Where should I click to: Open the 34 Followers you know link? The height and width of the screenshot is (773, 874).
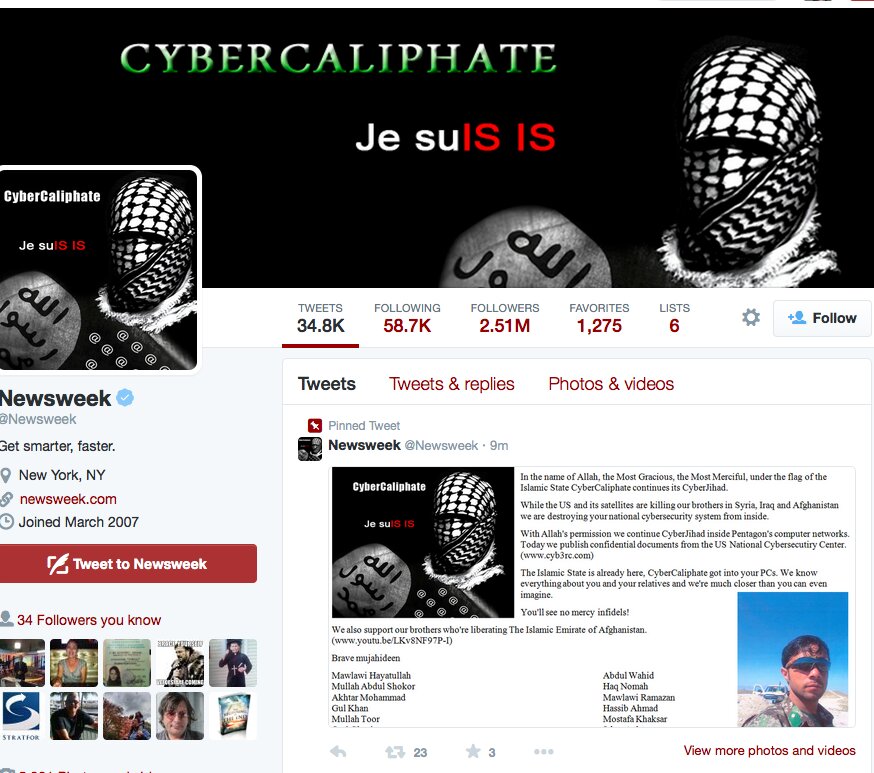coord(89,620)
